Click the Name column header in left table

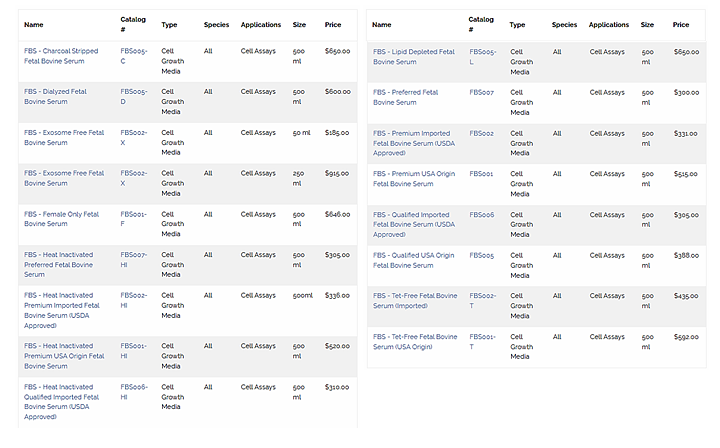[34, 25]
